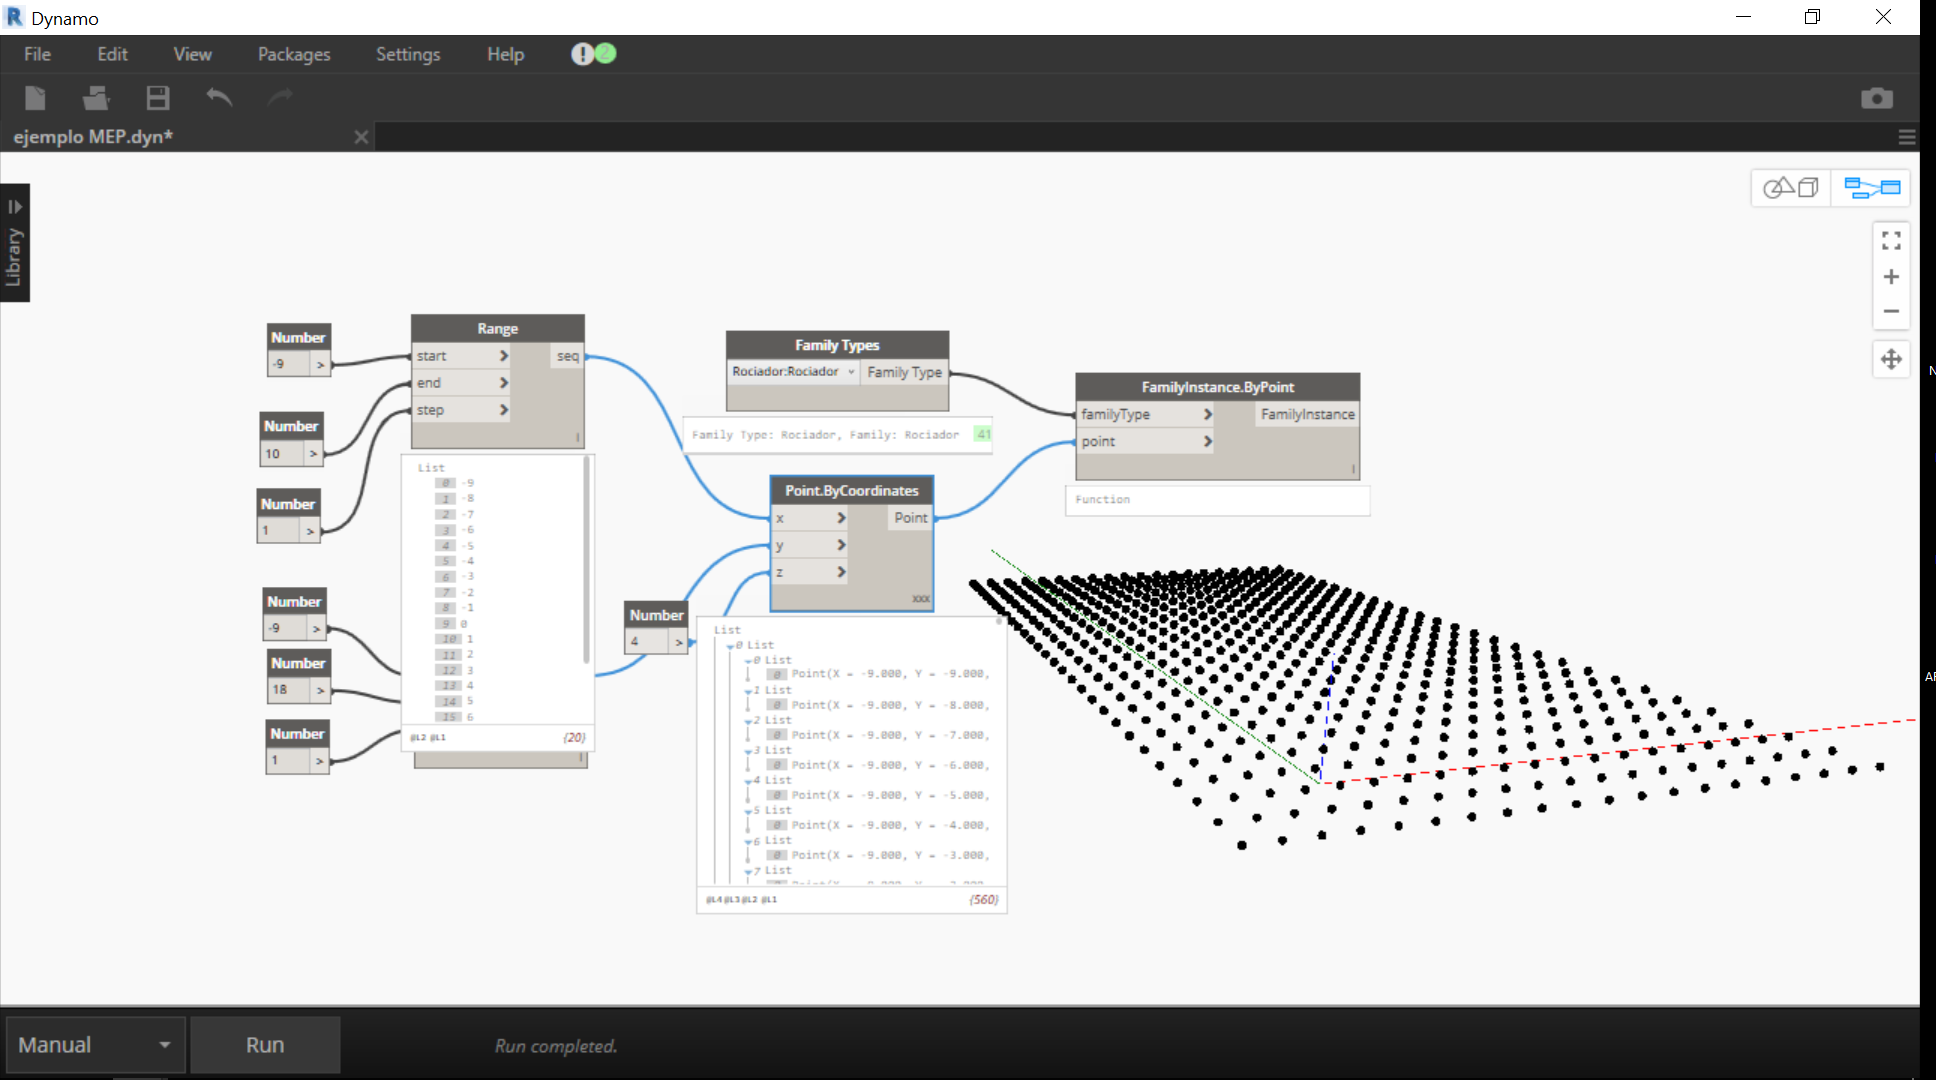
Task: Click the Open file toolbar icon
Action: pyautogui.click(x=96, y=98)
